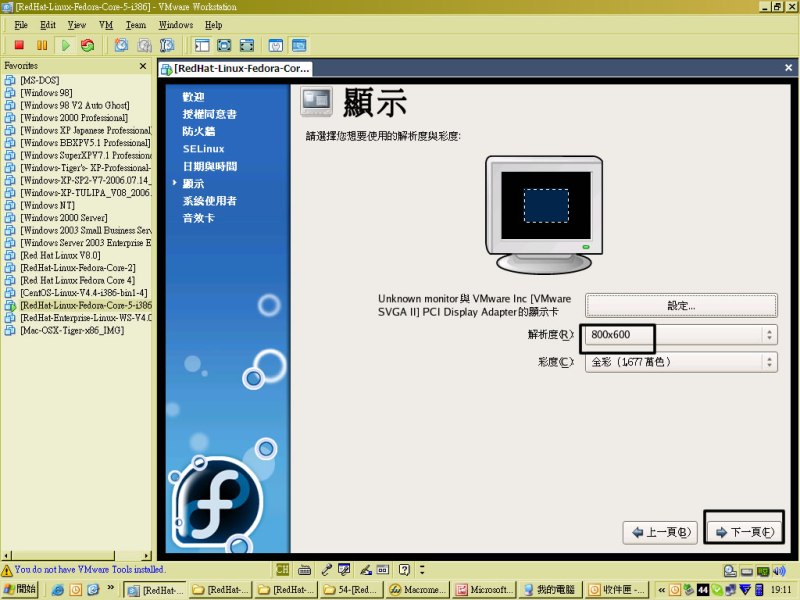Open the IME on-screen keyboard icon
Screen dimensions: 800x600
[x=305, y=569]
